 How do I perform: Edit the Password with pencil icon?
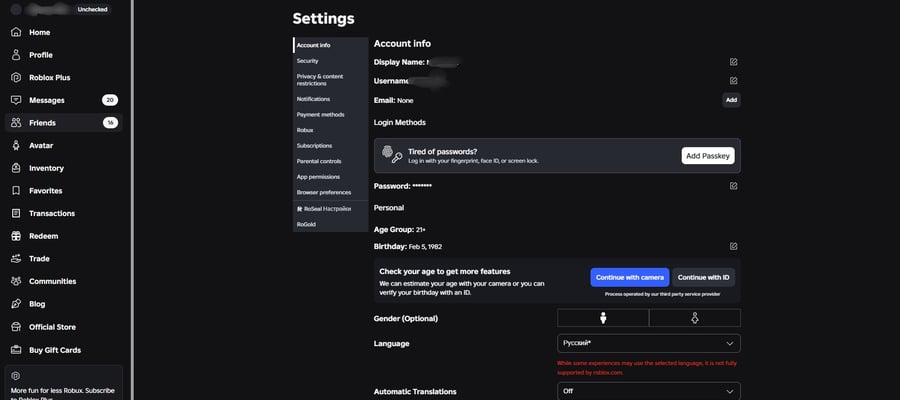[733, 186]
